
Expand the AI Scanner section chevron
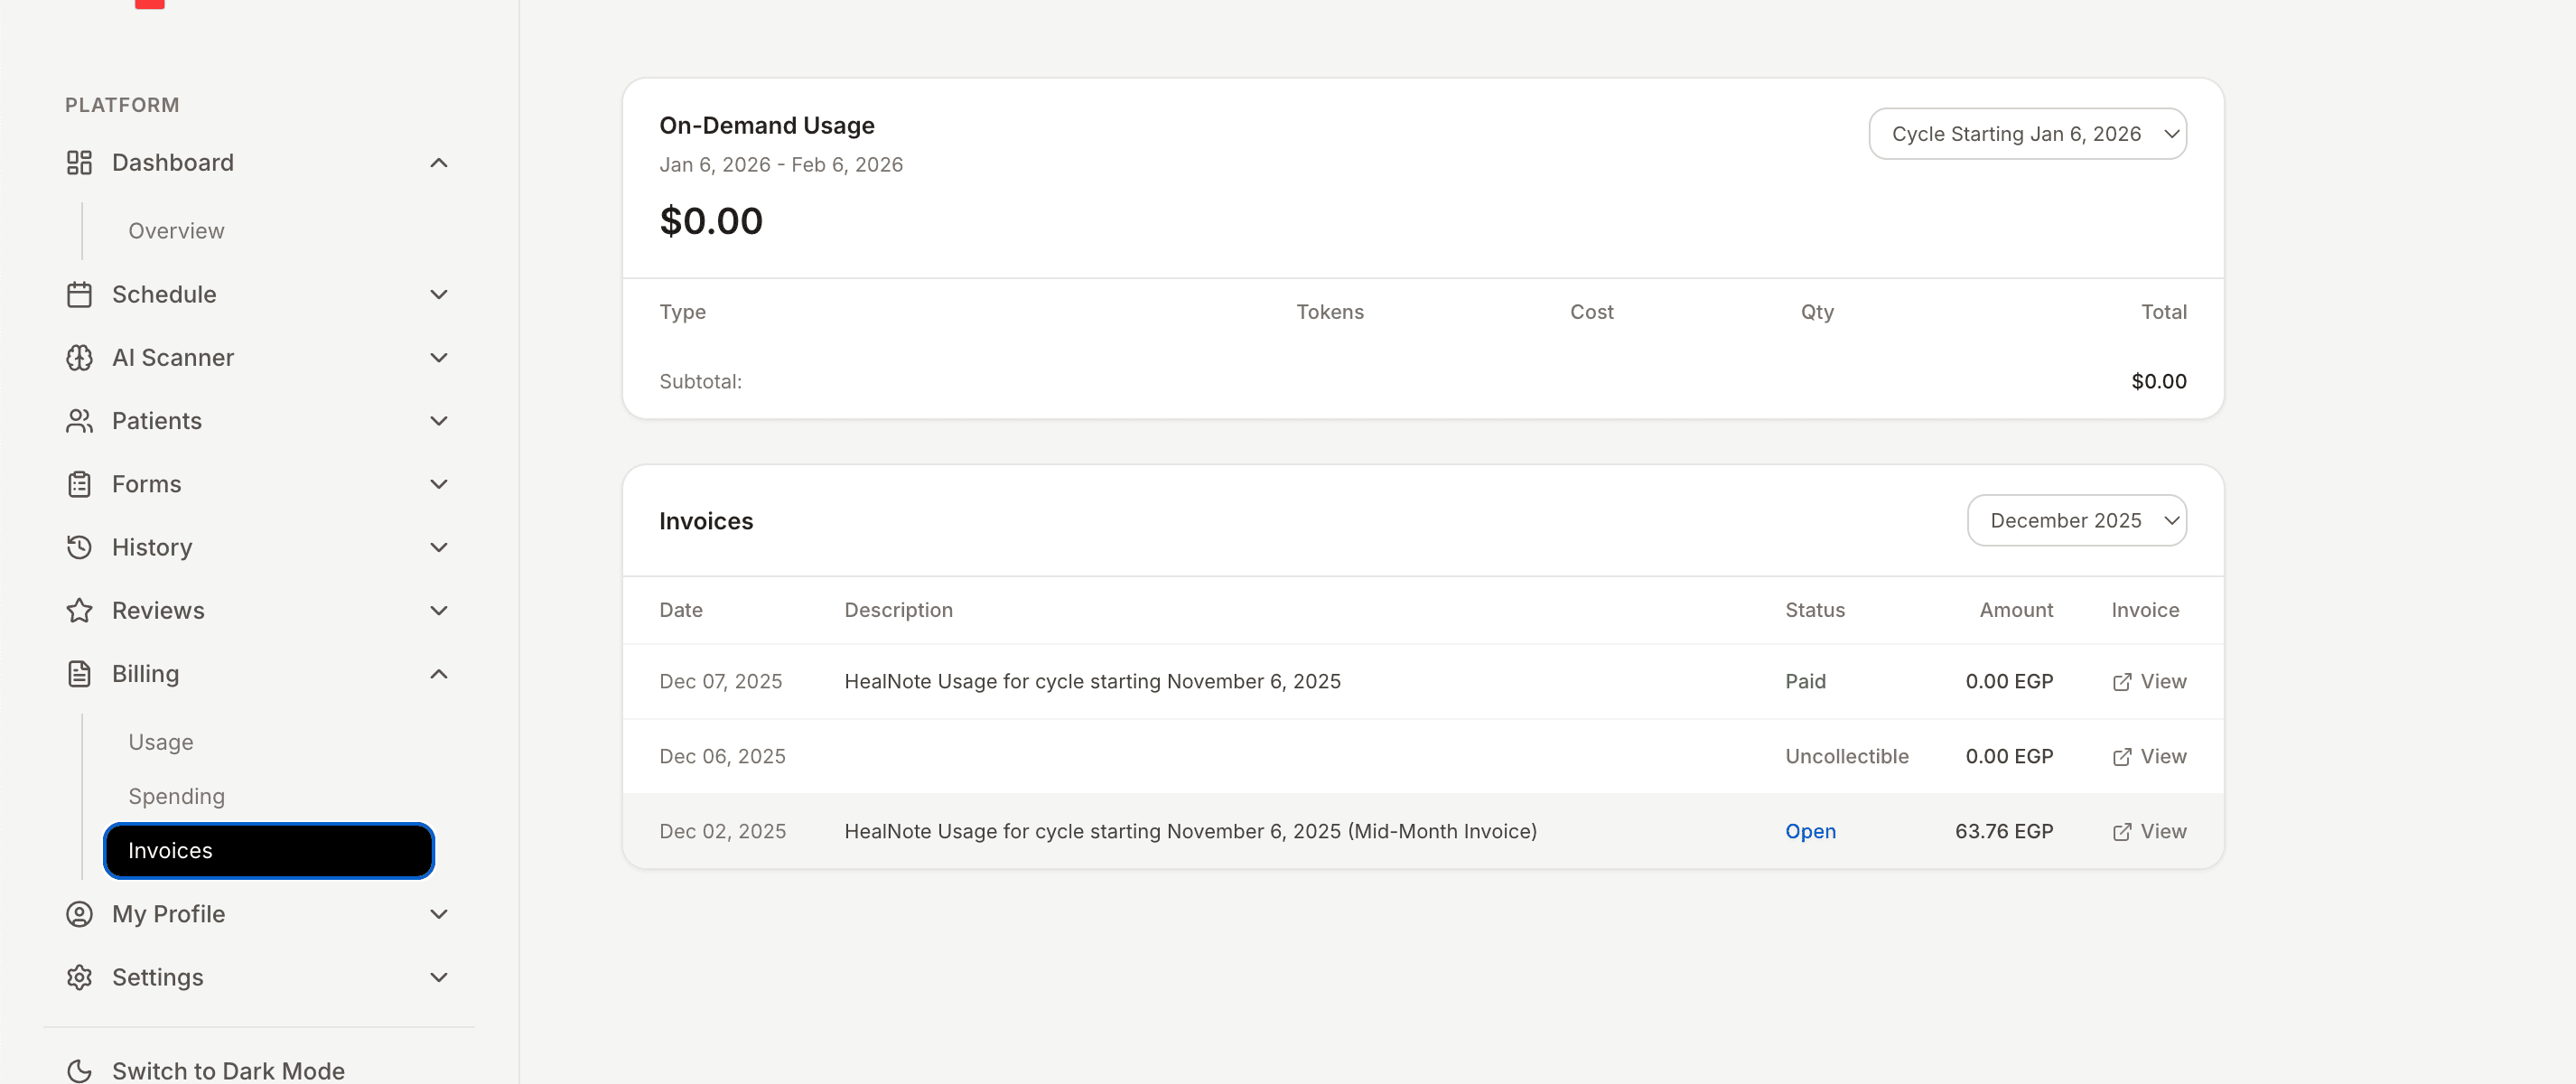(x=438, y=358)
